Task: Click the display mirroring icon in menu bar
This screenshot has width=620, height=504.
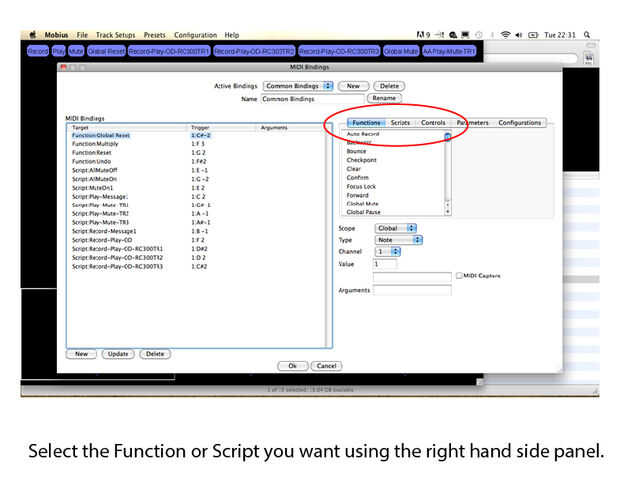Action: click(465, 35)
